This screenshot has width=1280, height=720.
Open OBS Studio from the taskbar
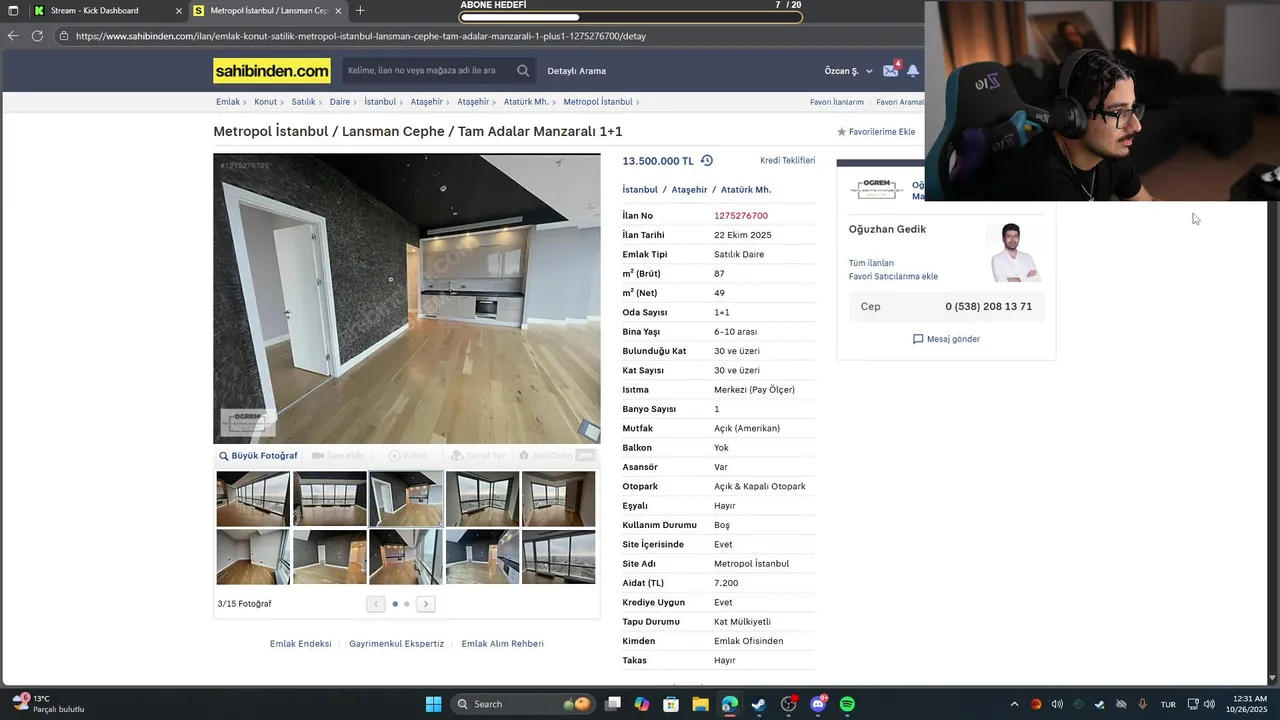tap(788, 704)
